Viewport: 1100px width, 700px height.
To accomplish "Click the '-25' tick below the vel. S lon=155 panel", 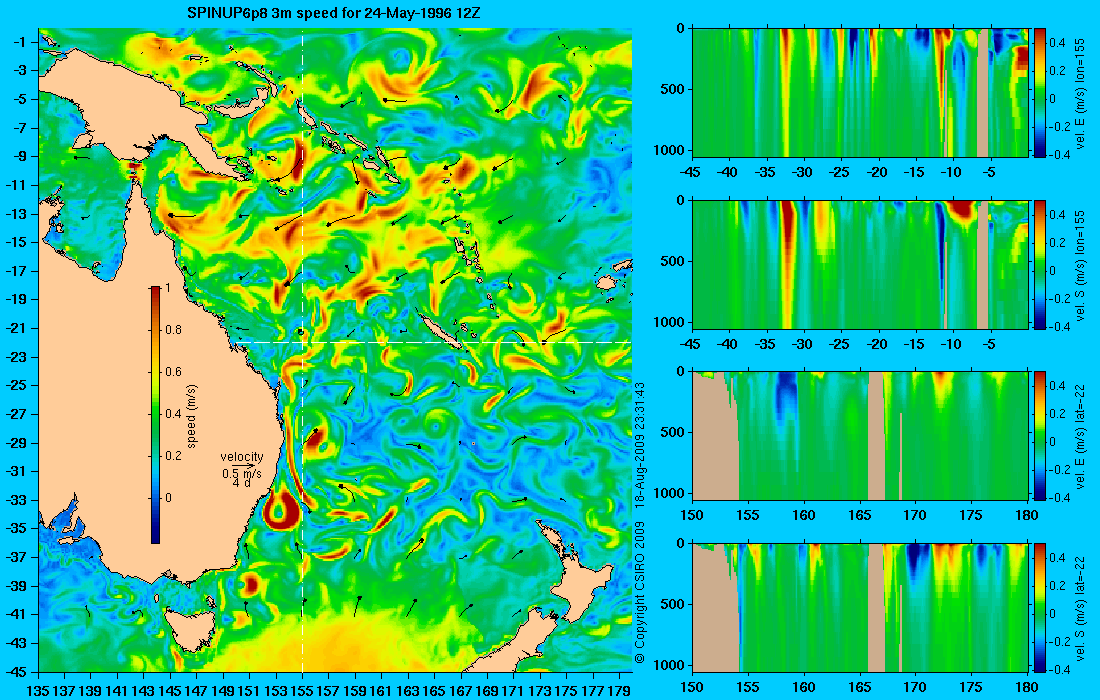I will 839,344.
